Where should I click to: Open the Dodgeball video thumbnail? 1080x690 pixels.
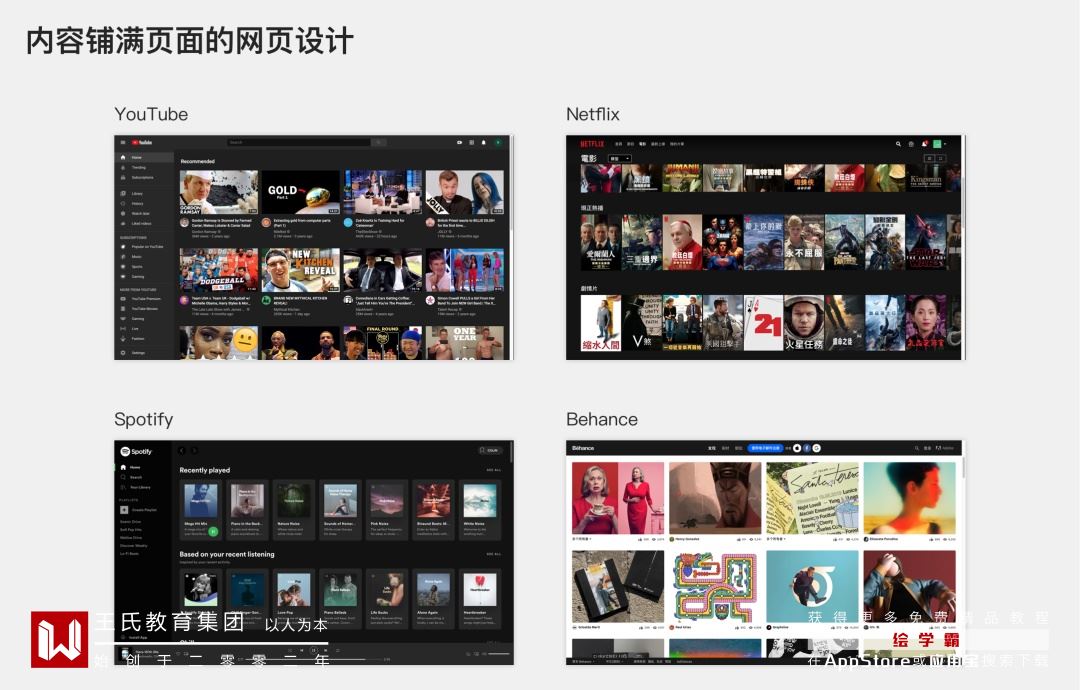[x=219, y=270]
